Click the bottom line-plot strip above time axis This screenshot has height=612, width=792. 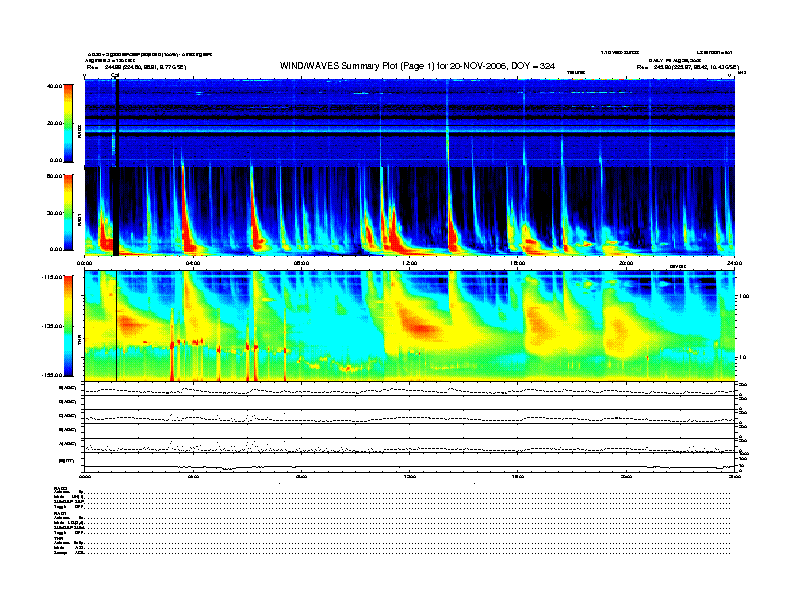point(409,462)
